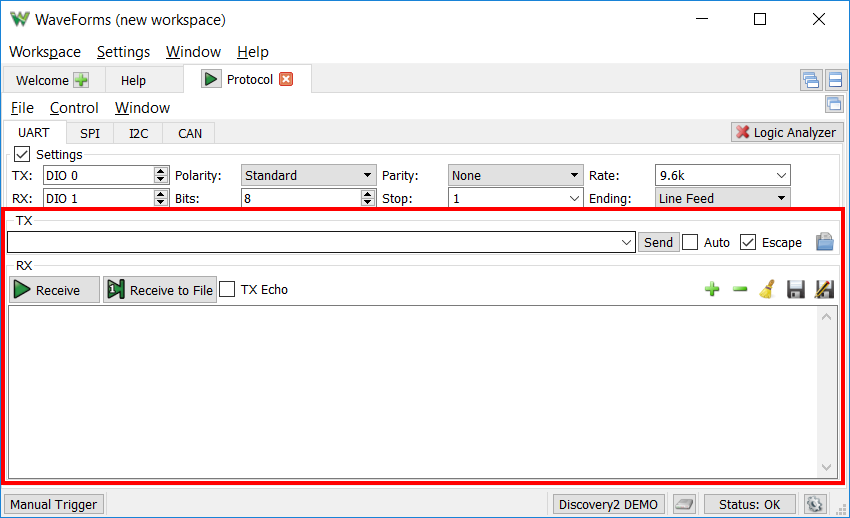850x518 pixels.
Task: Select the UART tab
Action: click(34, 133)
